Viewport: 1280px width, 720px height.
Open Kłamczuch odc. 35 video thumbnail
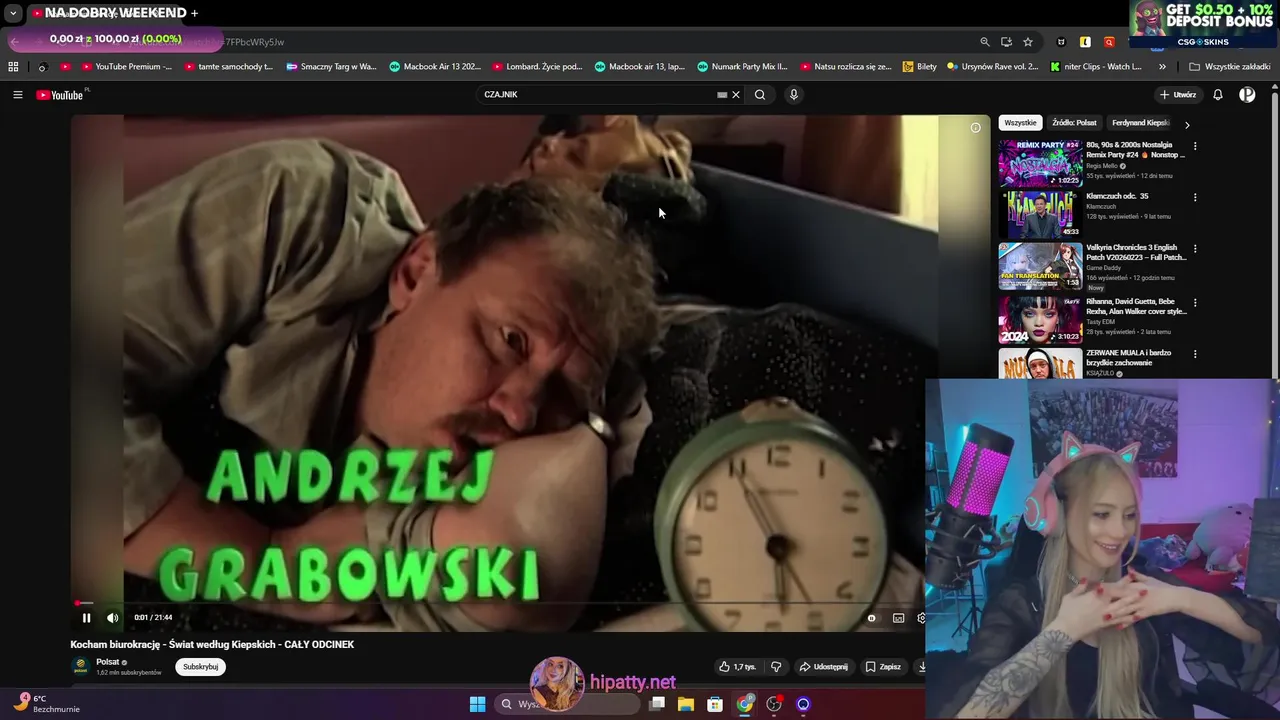pos(1040,214)
